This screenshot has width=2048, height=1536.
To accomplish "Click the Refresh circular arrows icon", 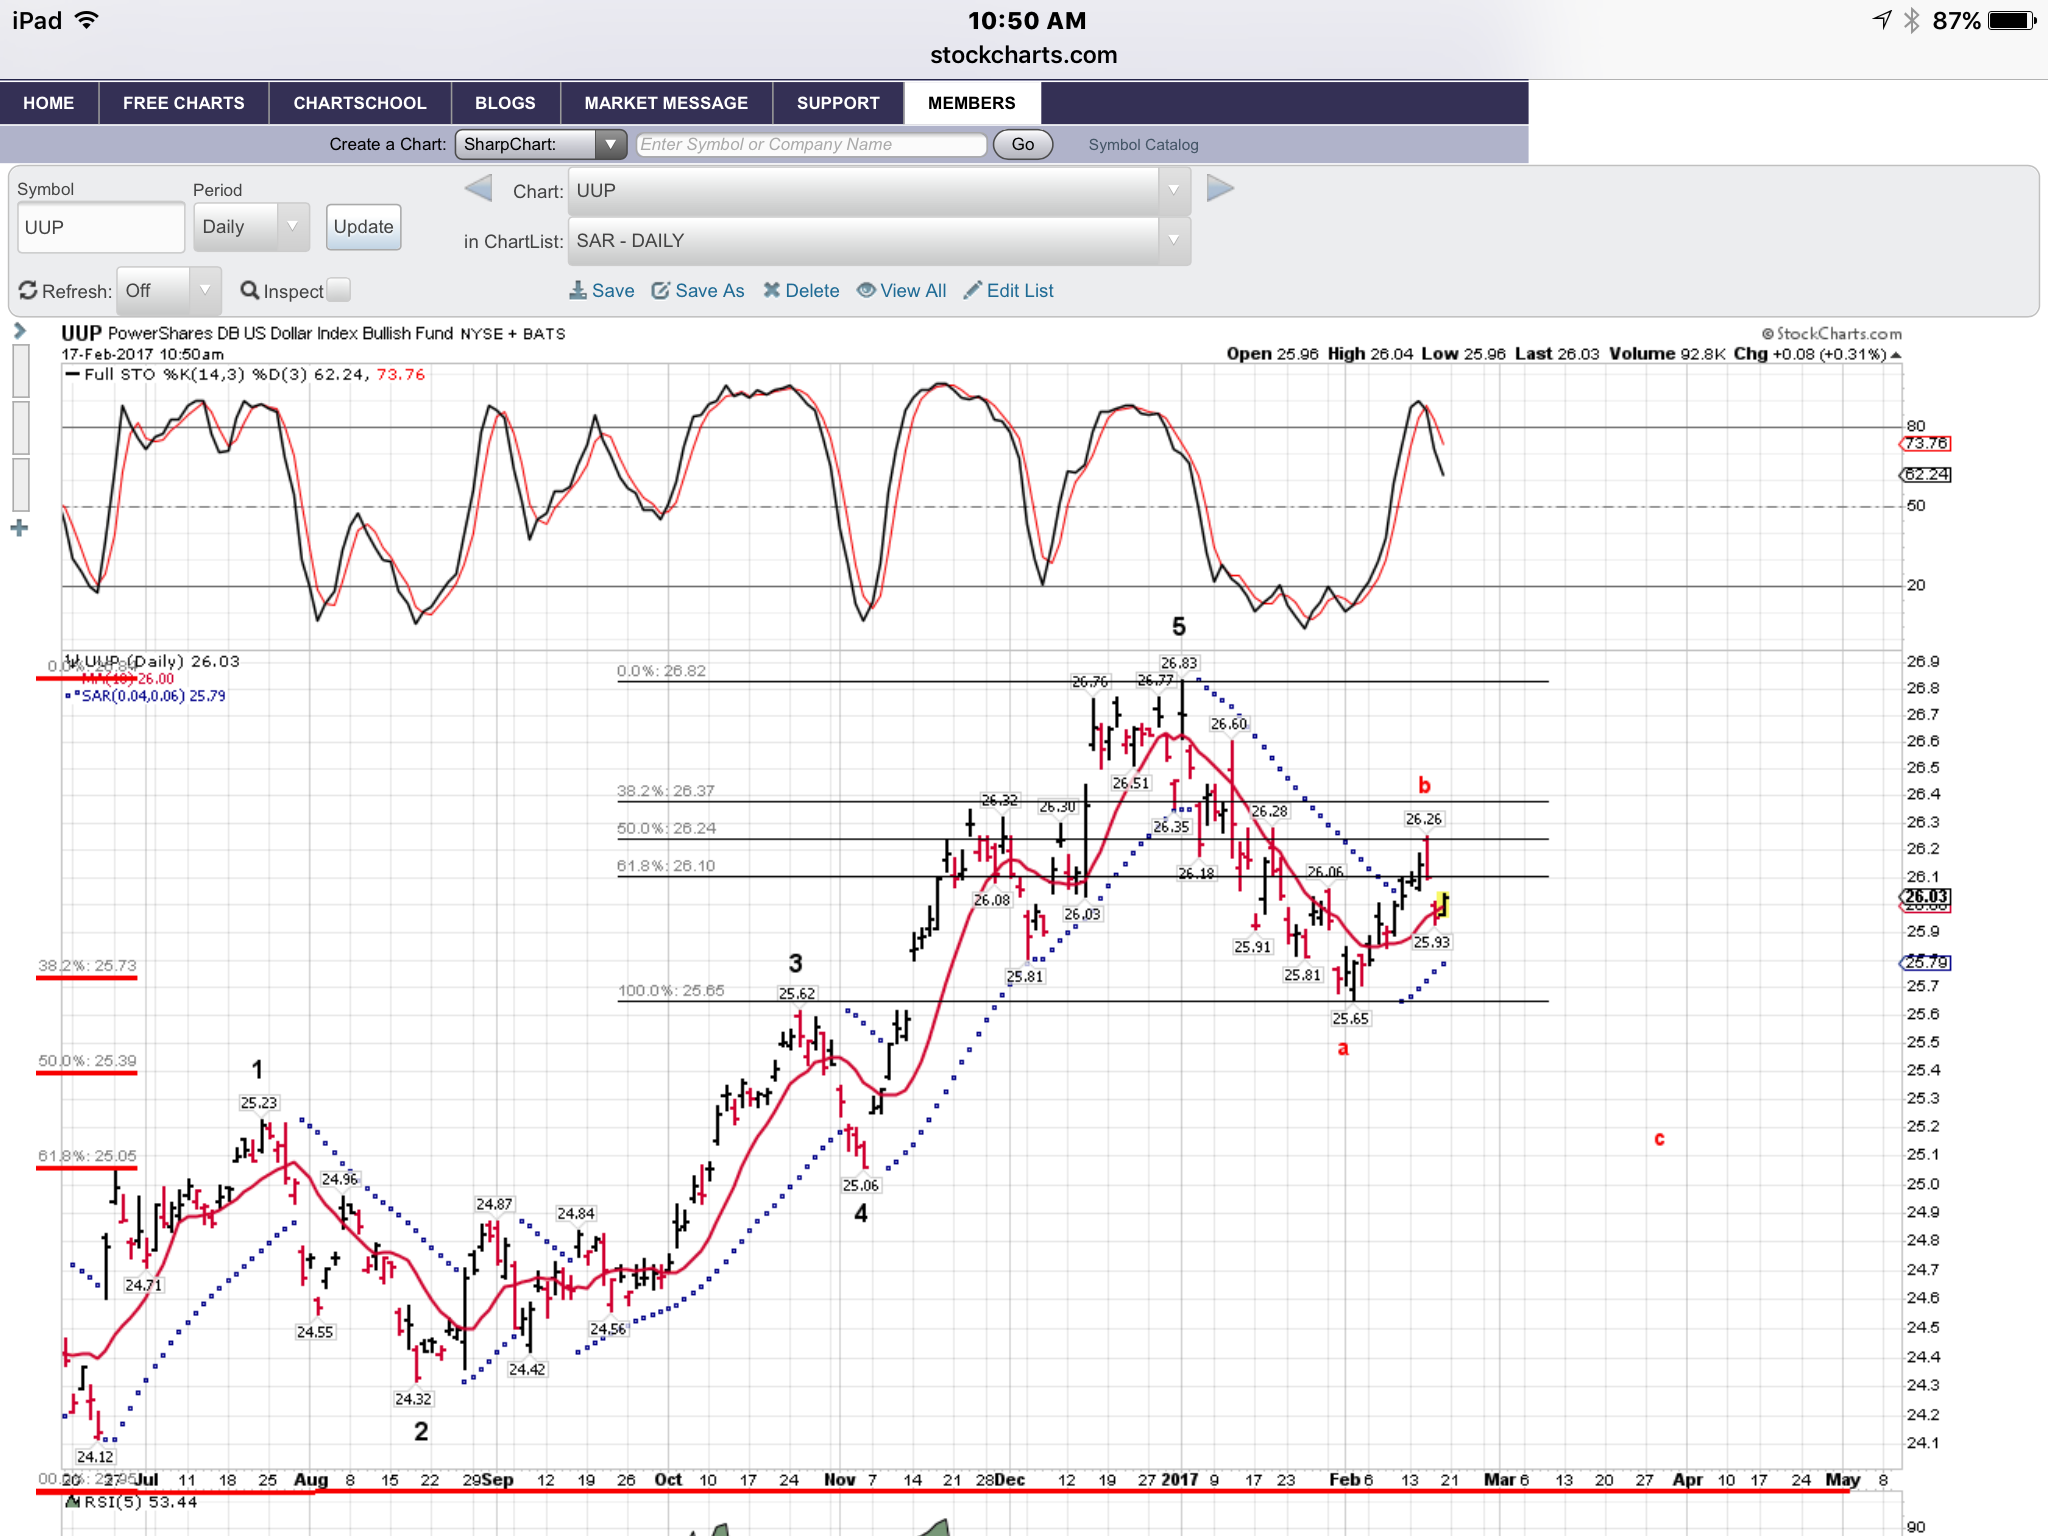I will click(x=28, y=291).
